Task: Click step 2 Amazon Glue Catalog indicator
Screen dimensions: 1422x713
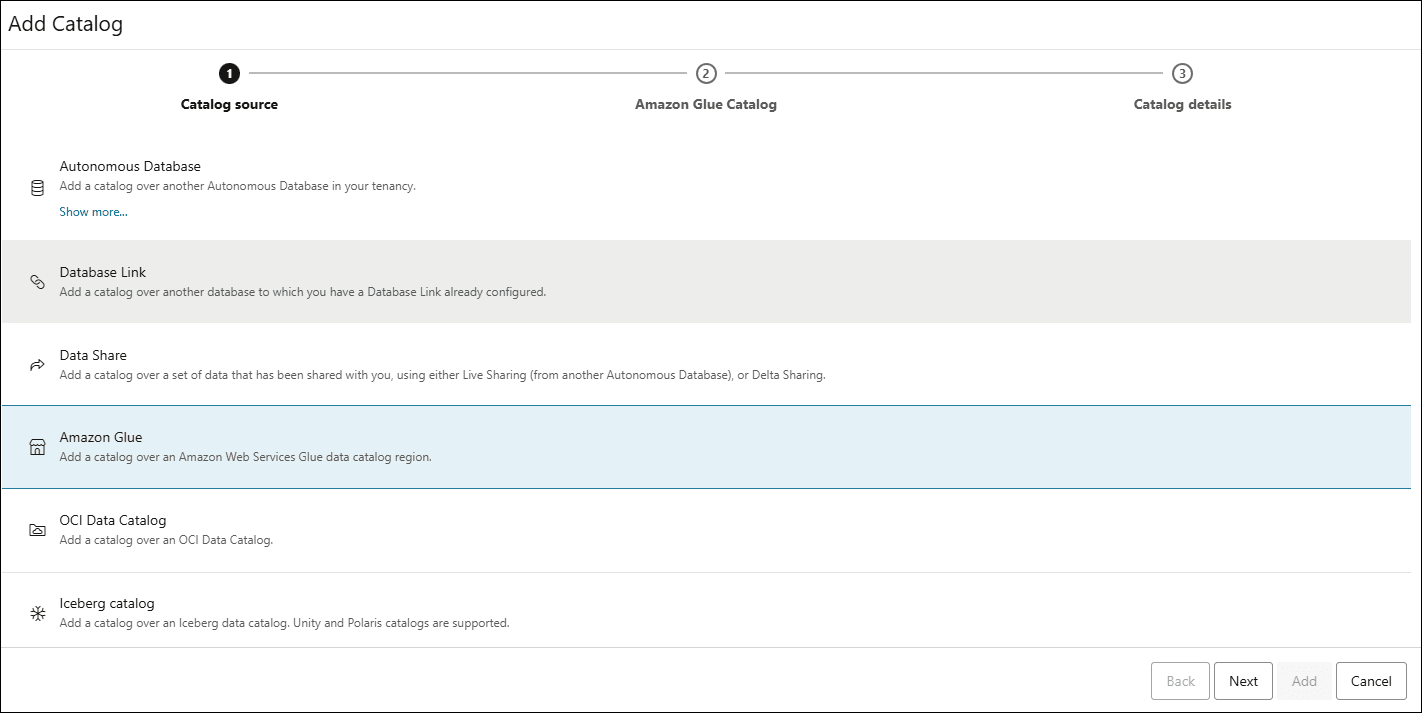Action: pyautogui.click(x=706, y=73)
